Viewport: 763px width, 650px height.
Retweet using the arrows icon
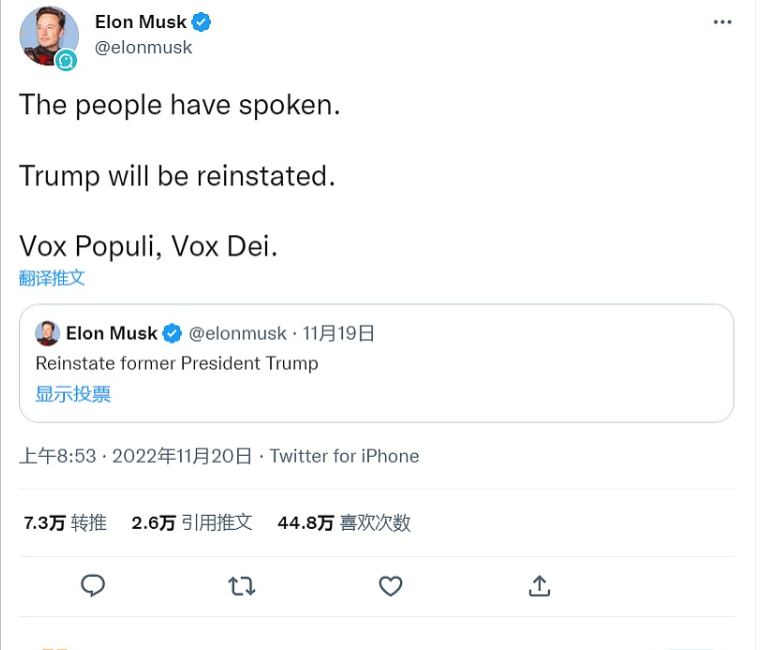click(242, 586)
